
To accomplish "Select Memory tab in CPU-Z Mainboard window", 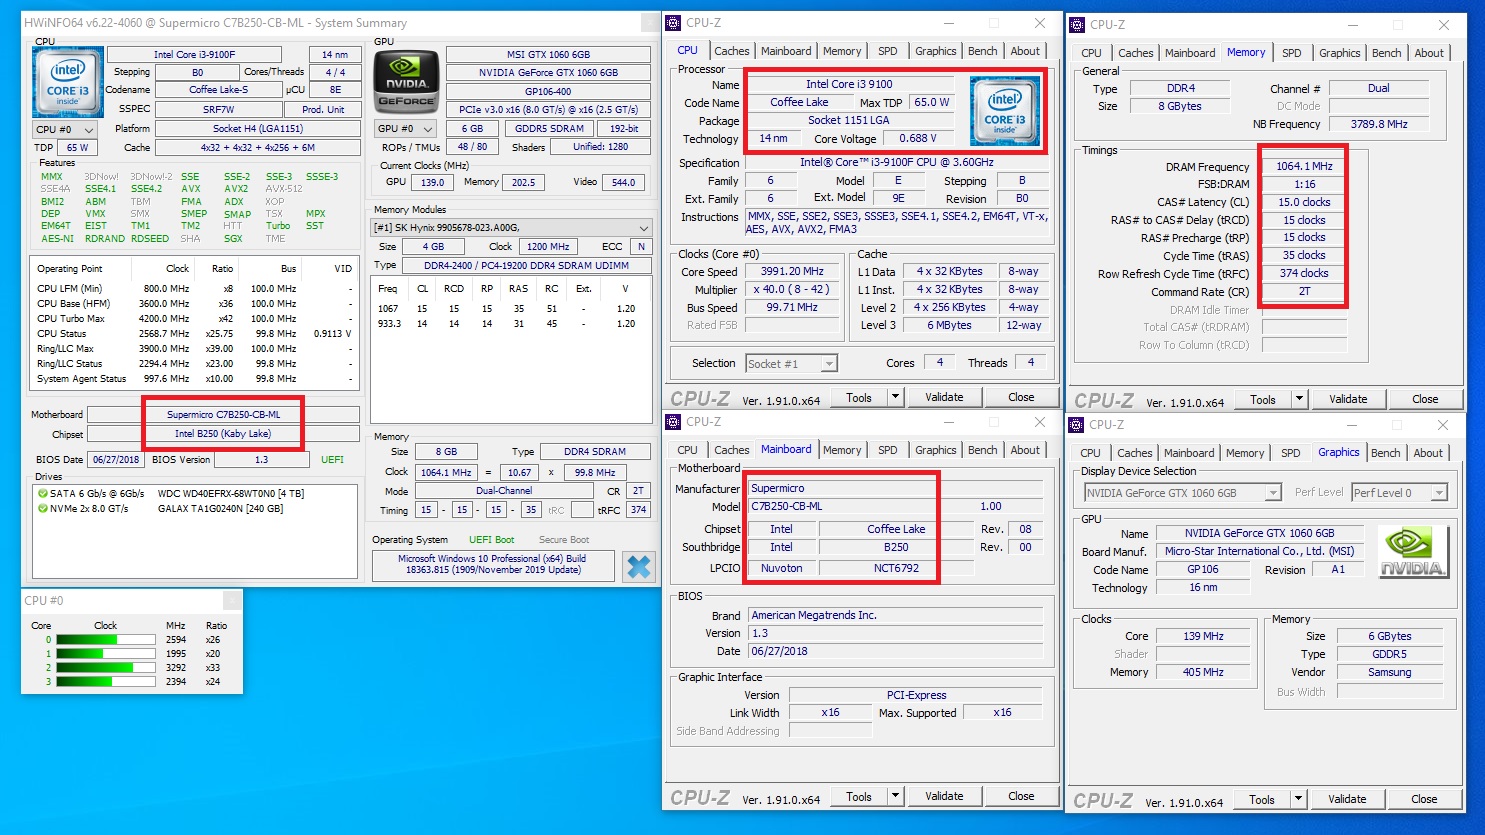I will (842, 450).
